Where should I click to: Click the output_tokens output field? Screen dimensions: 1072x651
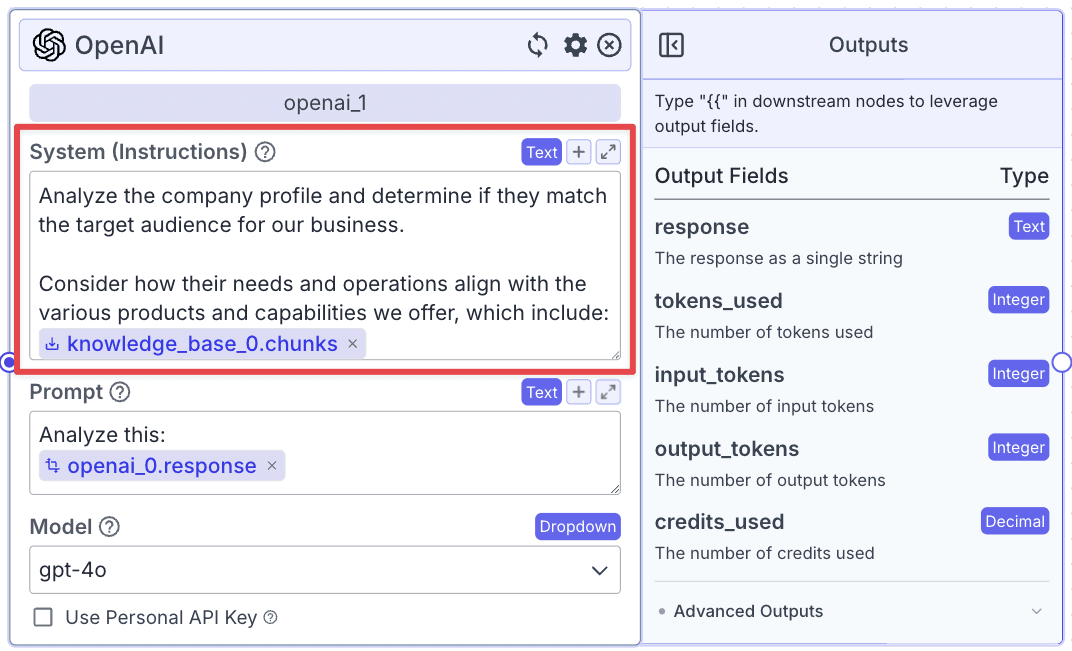(727, 449)
